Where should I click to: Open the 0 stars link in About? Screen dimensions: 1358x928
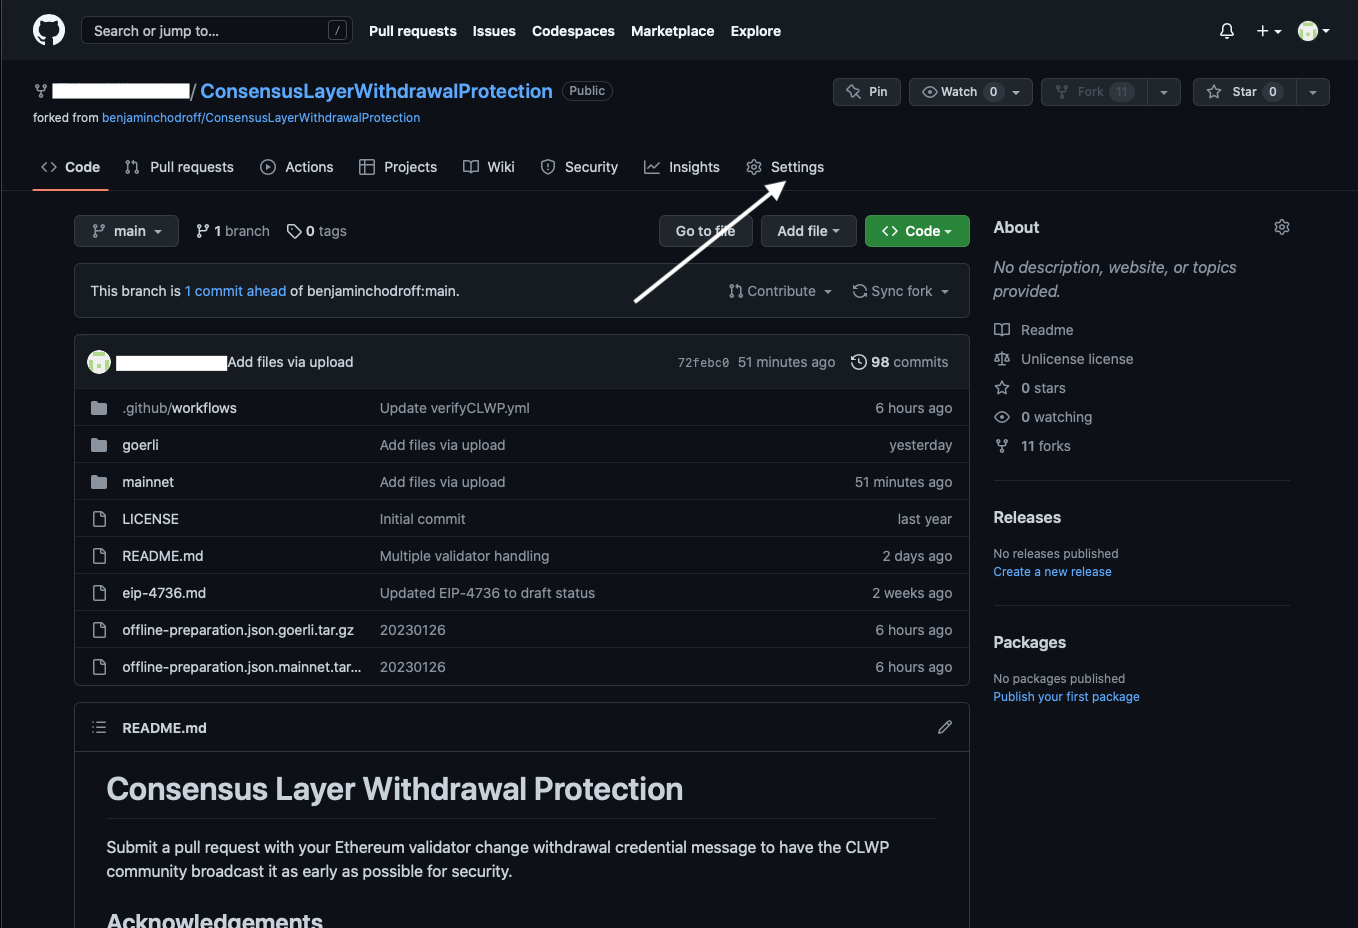1030,388
